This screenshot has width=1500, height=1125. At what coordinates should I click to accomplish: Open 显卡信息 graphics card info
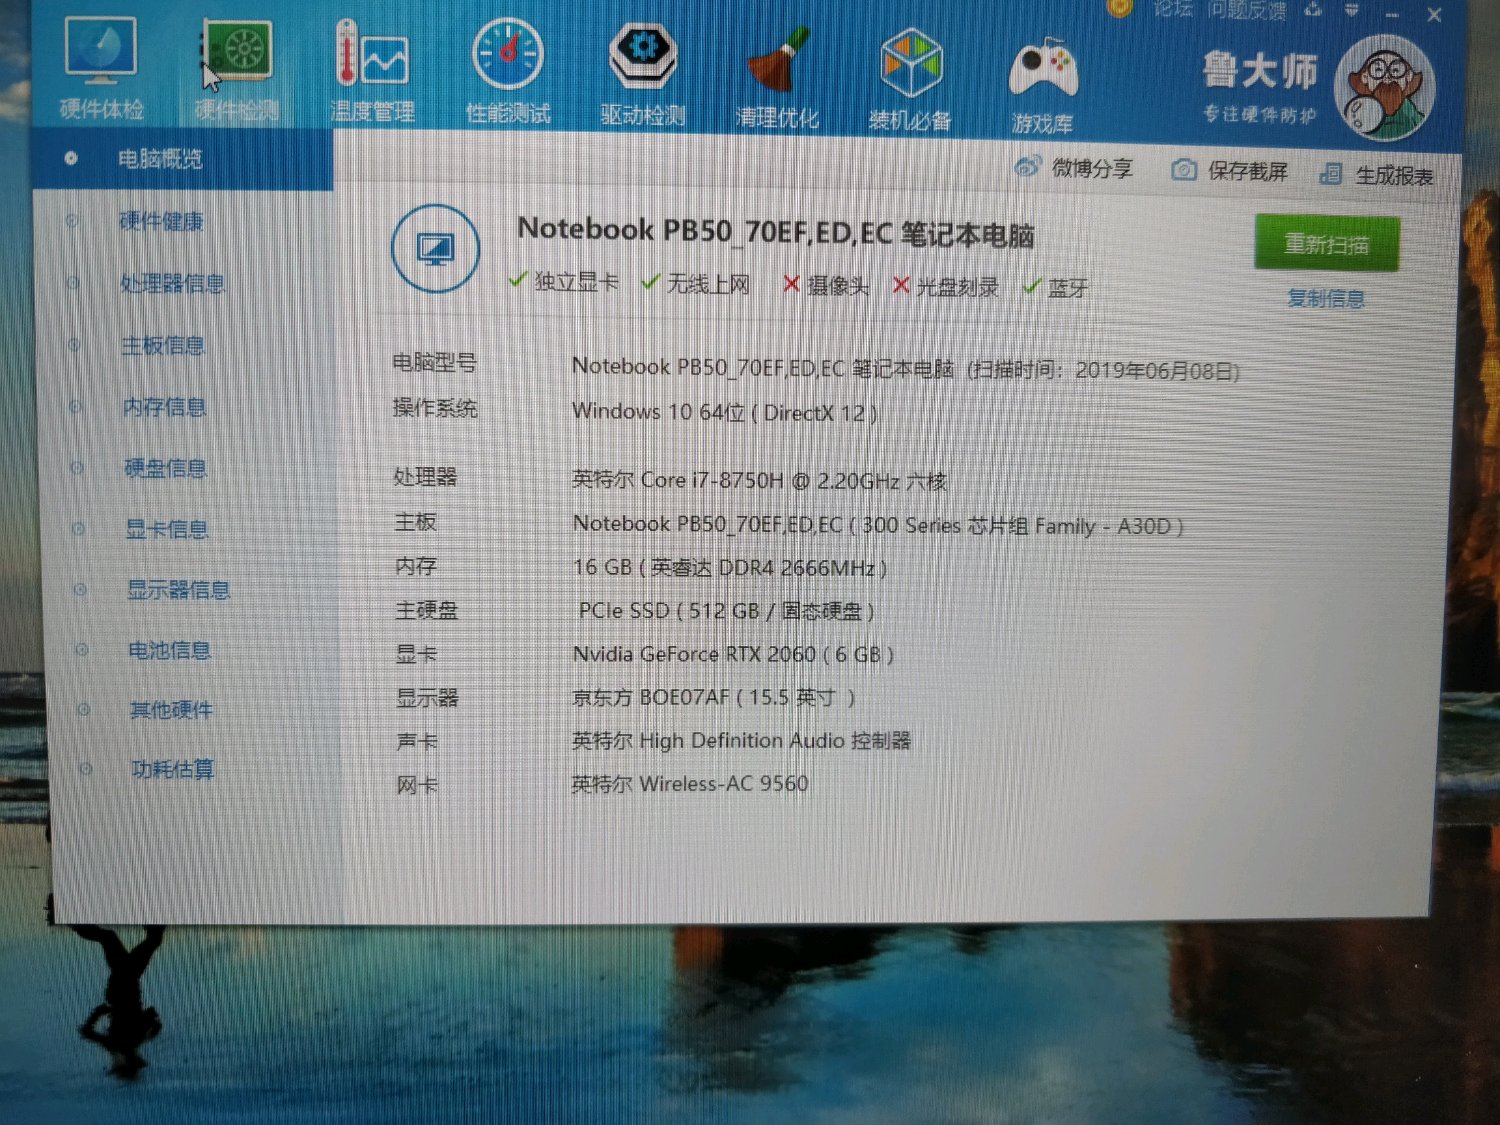(167, 529)
